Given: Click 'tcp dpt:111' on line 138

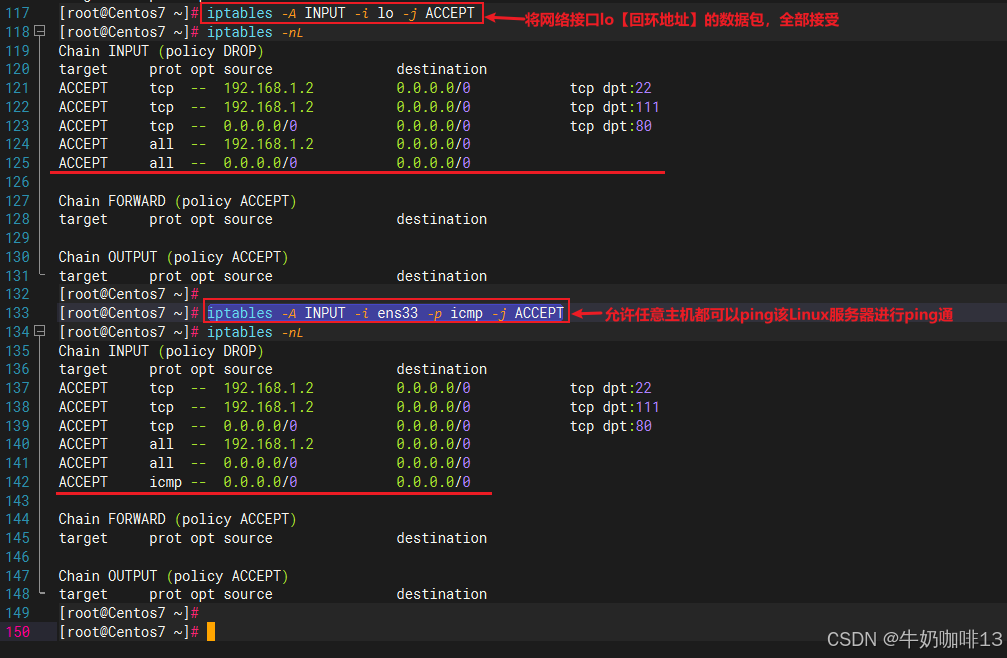Looking at the screenshot, I should click(x=615, y=407).
